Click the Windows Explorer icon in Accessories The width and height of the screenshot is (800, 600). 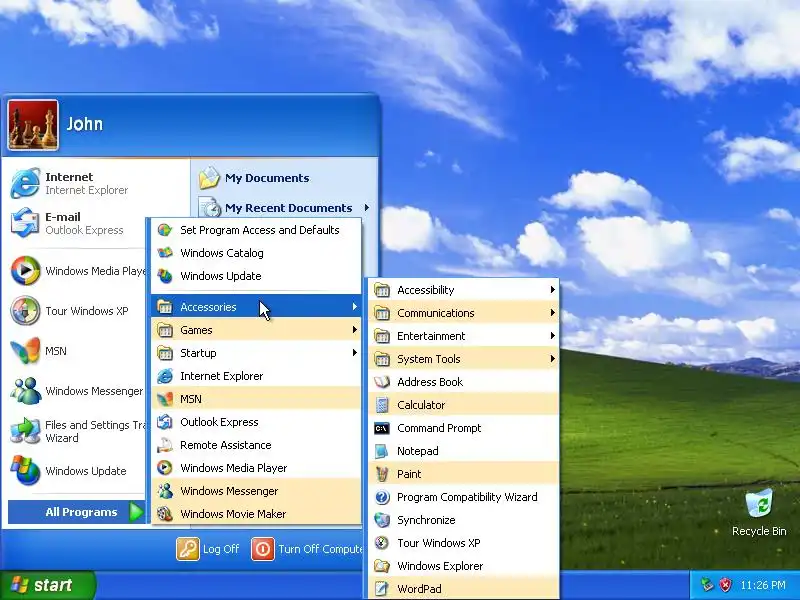click(382, 566)
